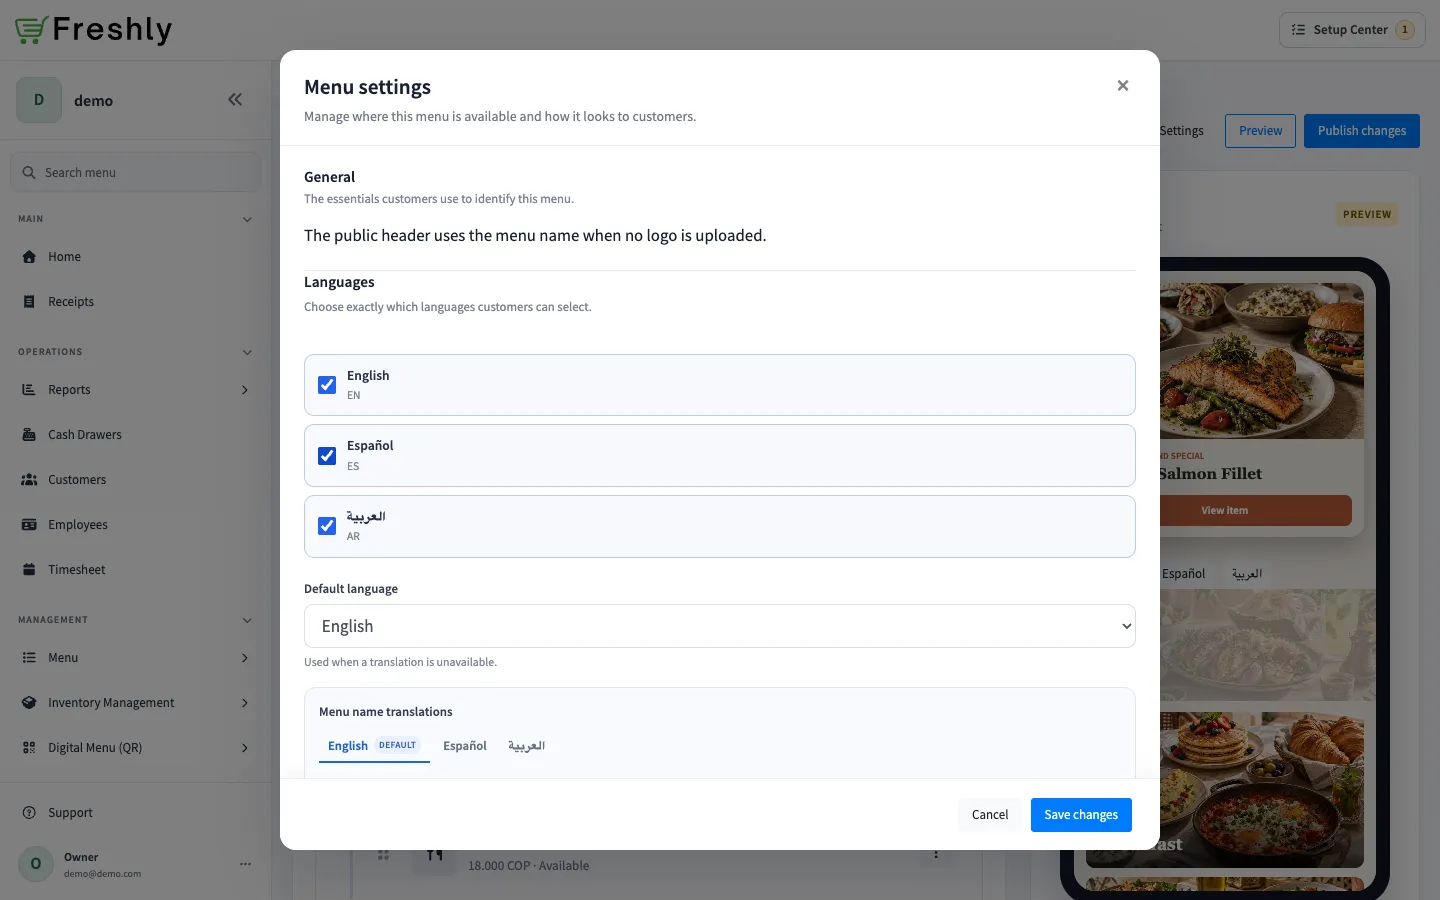The width and height of the screenshot is (1440, 900).
Task: Click Save changes button
Action: (1081, 815)
